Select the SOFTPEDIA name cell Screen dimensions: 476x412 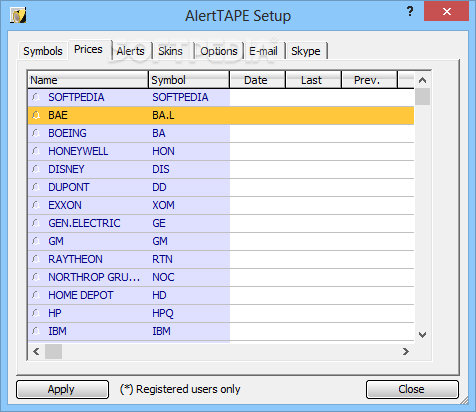coord(88,97)
